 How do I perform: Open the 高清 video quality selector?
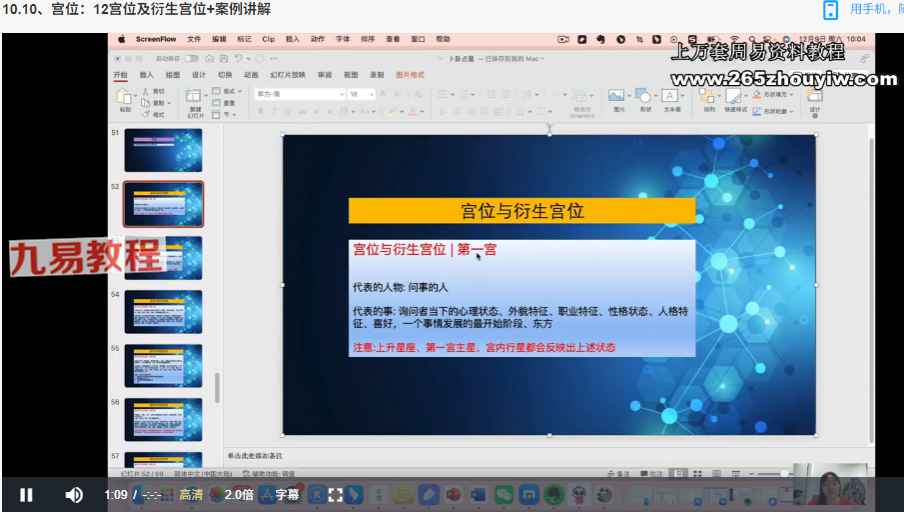(x=191, y=494)
